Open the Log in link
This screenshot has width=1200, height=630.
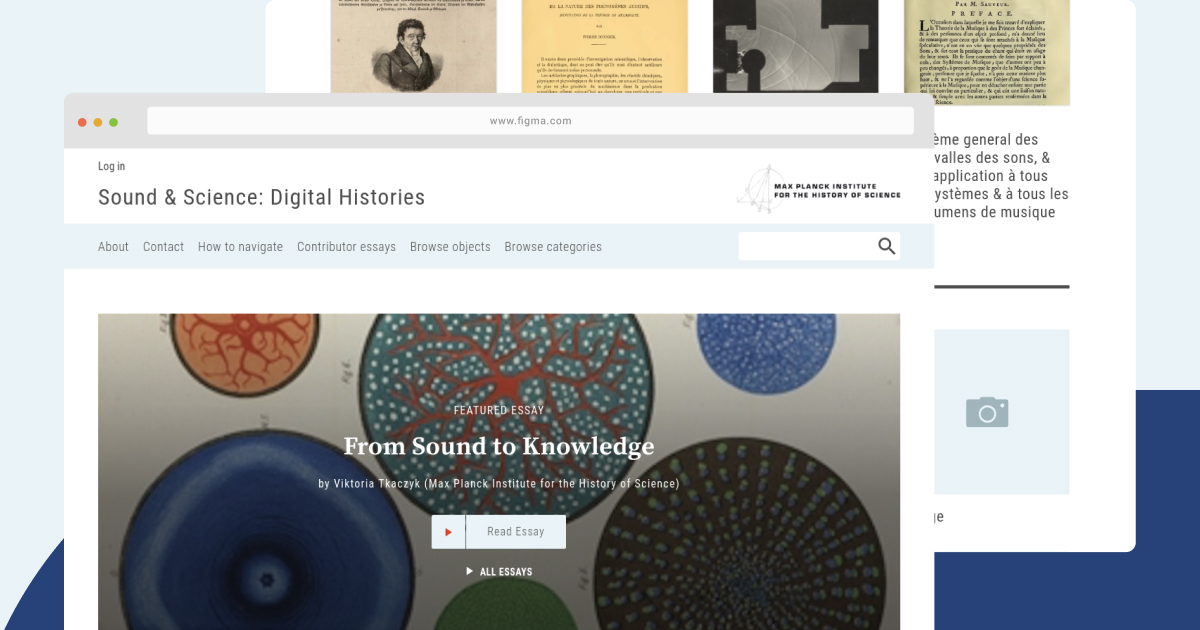click(x=112, y=166)
